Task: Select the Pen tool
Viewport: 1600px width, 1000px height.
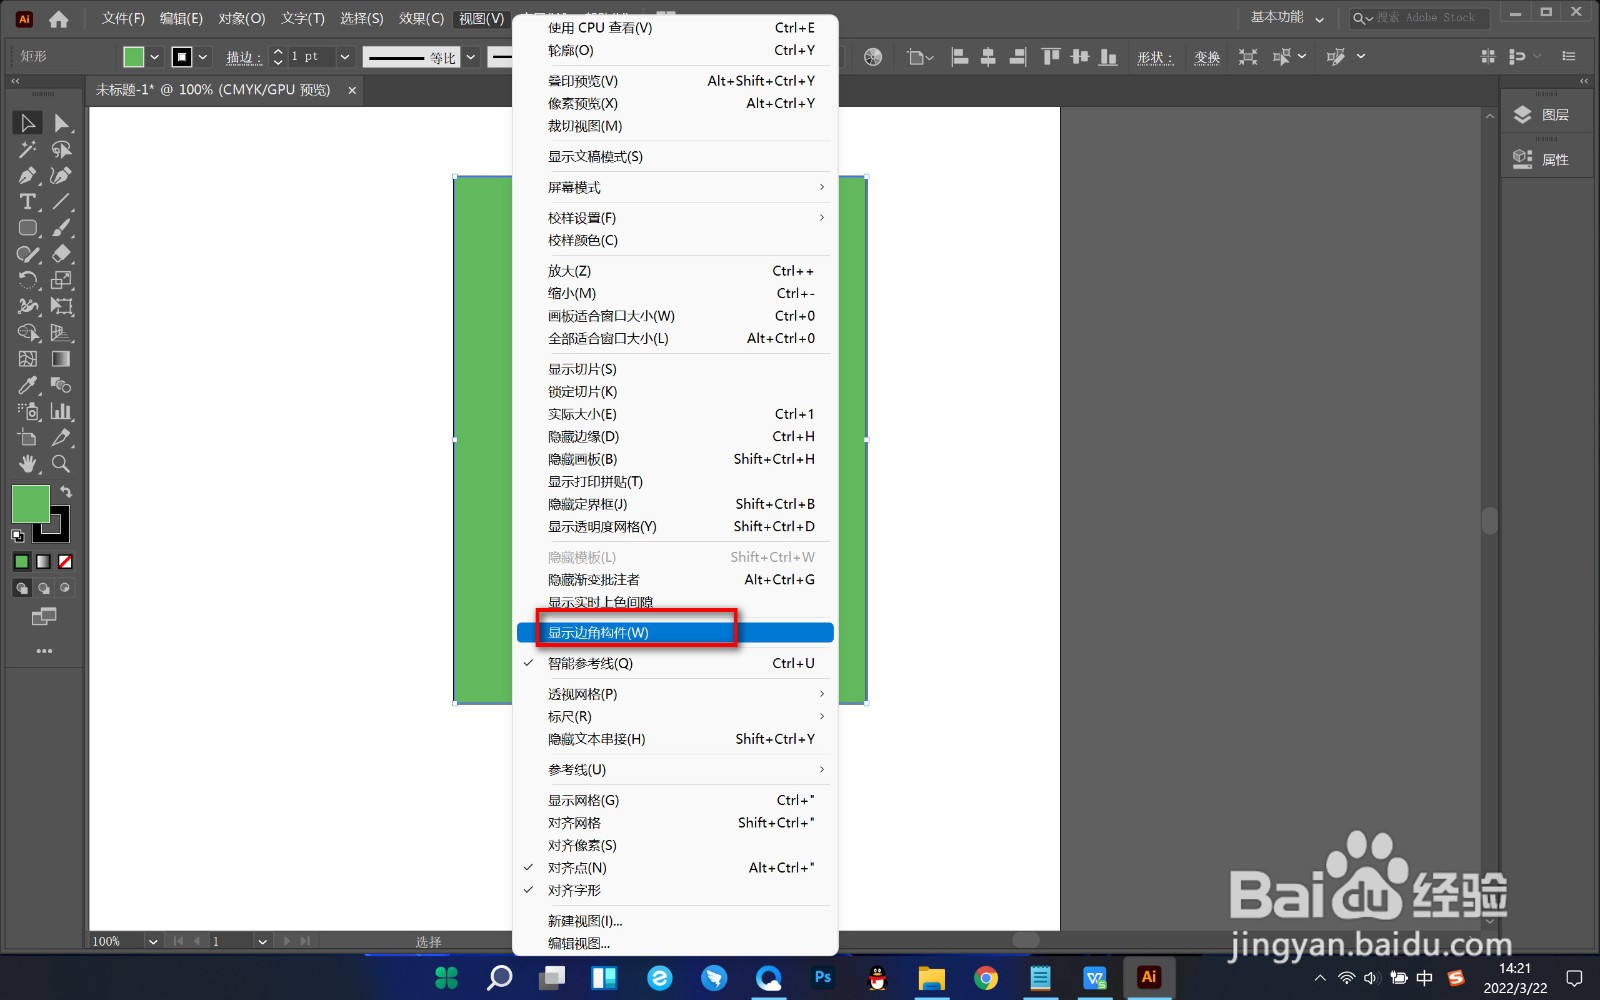Action: coord(27,175)
